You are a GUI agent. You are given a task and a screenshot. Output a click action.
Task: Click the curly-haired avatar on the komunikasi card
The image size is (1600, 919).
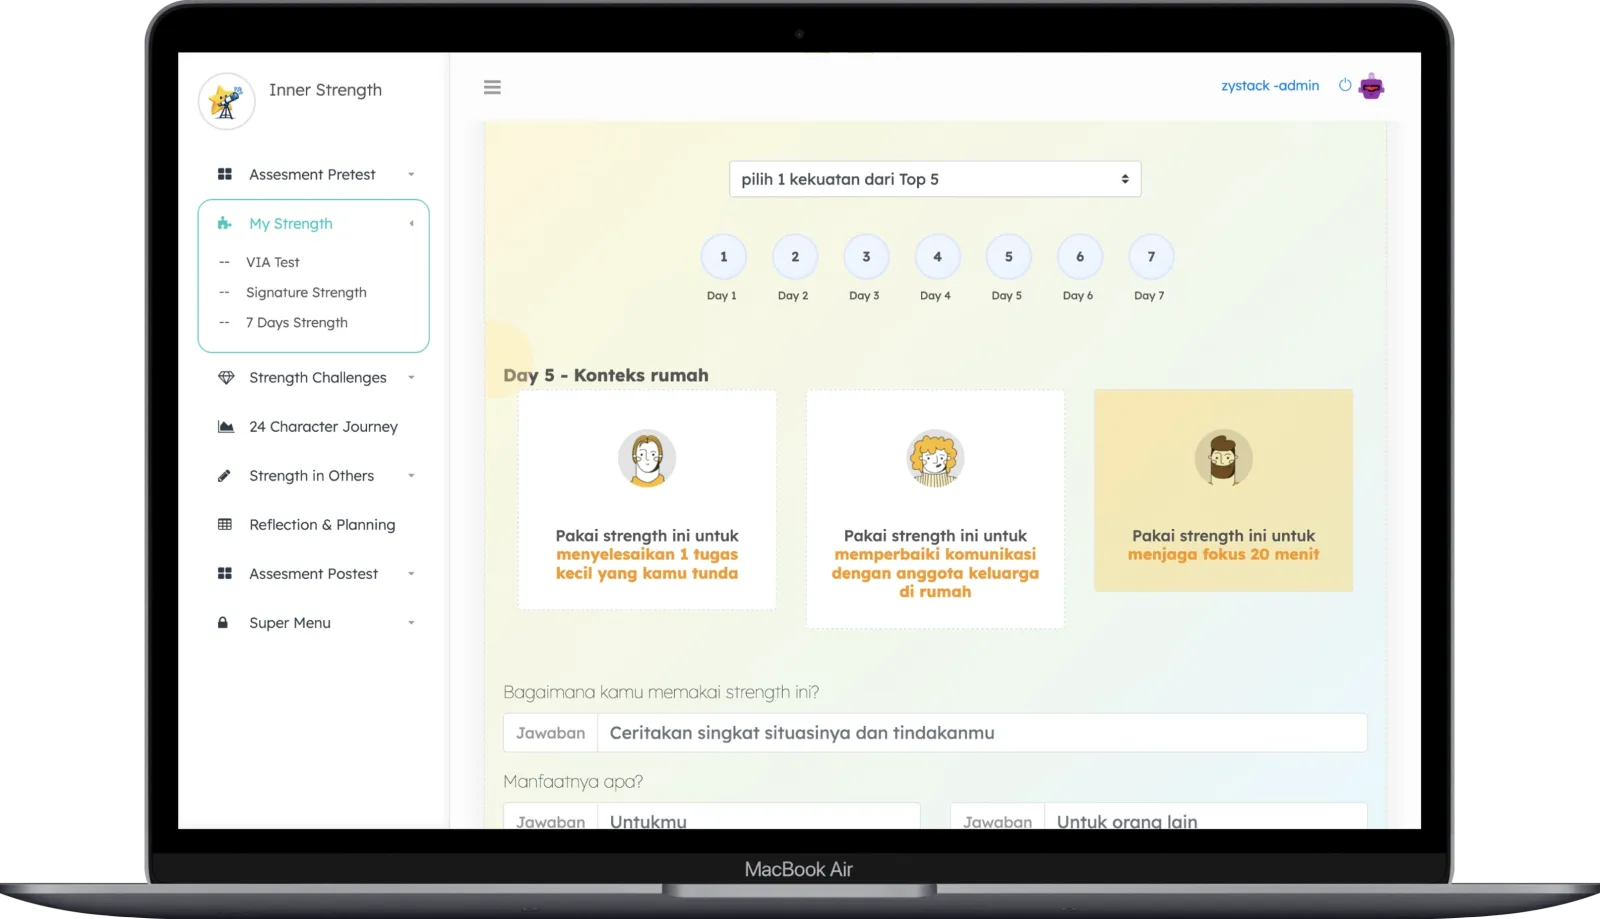click(935, 458)
